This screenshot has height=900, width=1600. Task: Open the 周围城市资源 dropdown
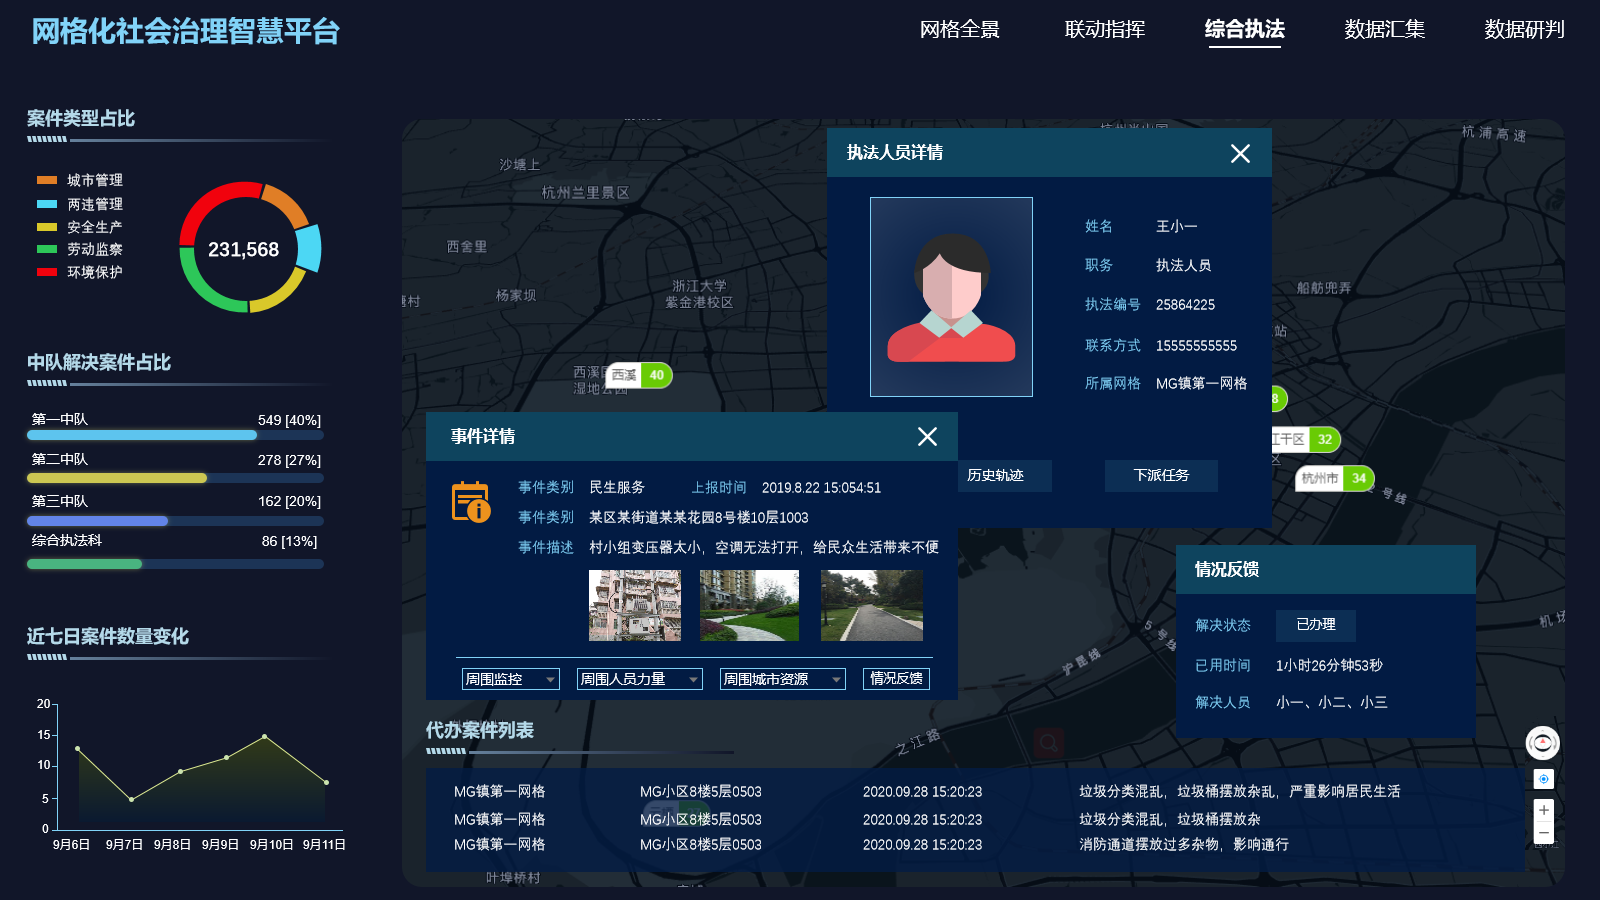tap(783, 679)
